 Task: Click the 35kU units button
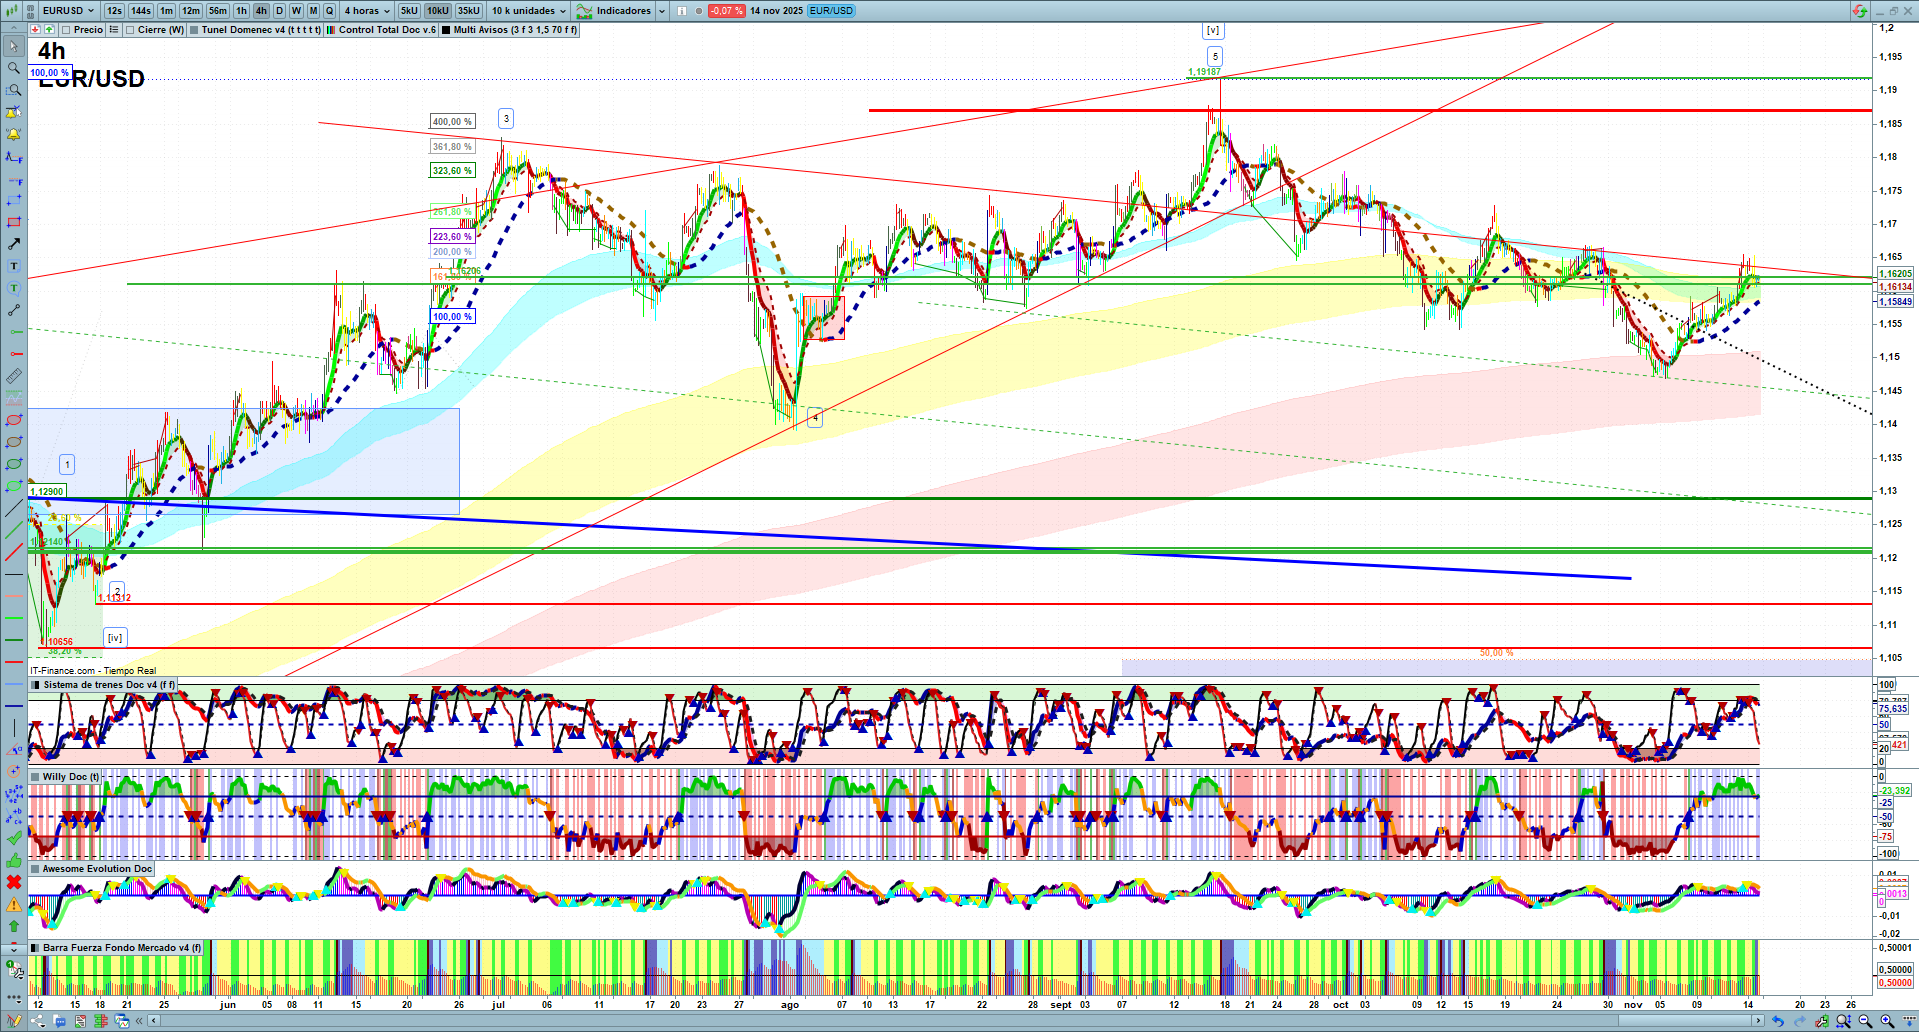coord(468,11)
